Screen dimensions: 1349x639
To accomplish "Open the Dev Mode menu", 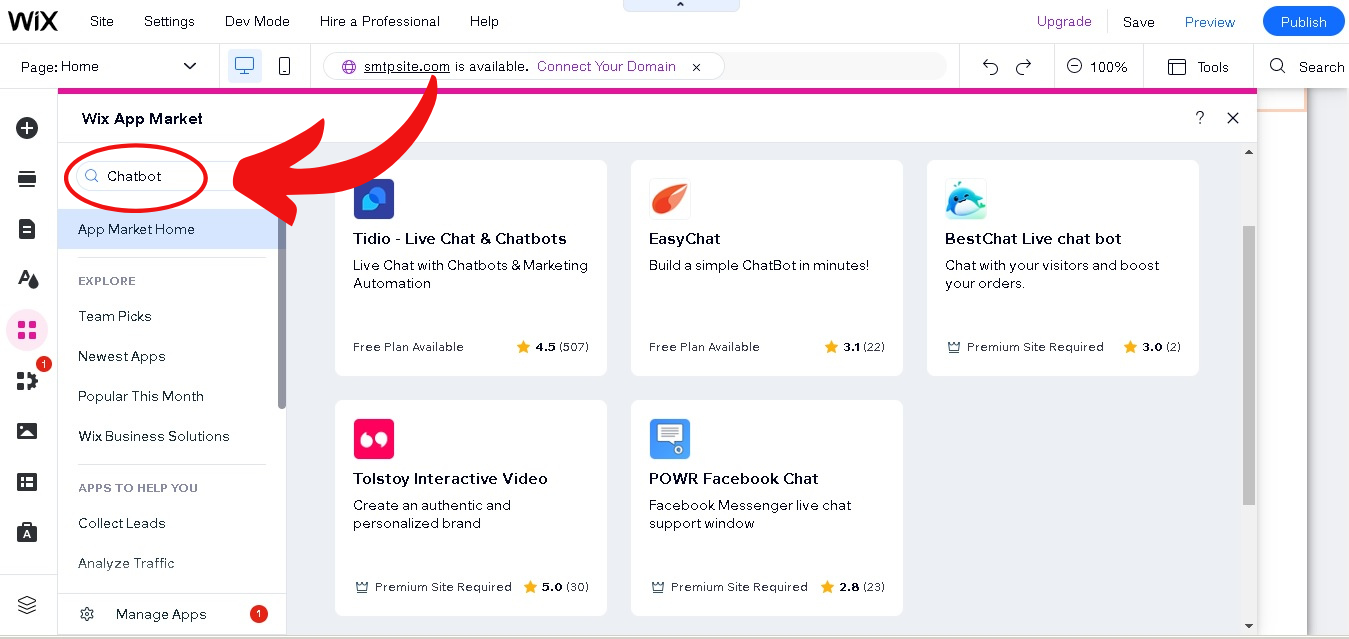I will [257, 21].
